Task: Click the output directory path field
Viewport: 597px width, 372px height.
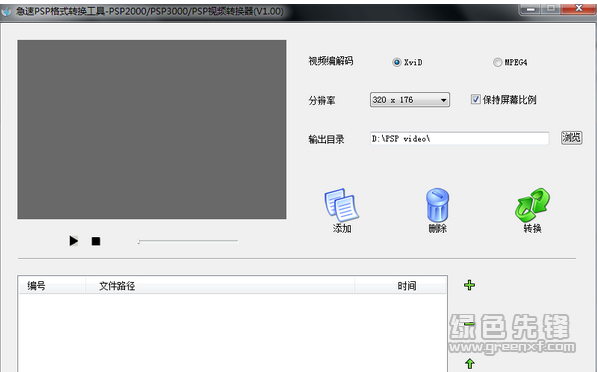Action: pyautogui.click(x=459, y=139)
